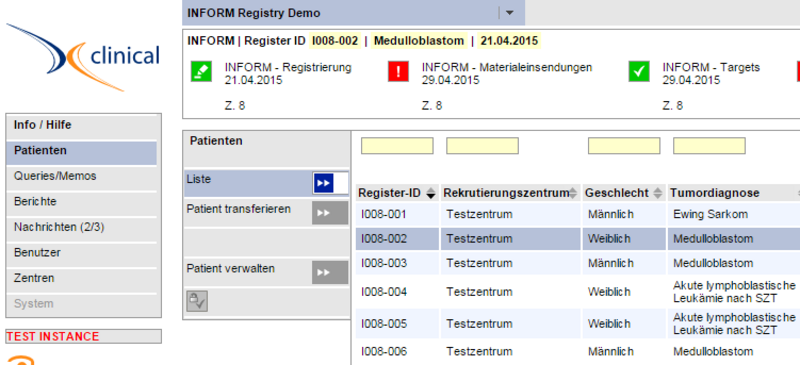Image resolution: width=800 pixels, height=365 pixels.
Task: Select patient row I008-004
Action: pyautogui.click(x=578, y=292)
